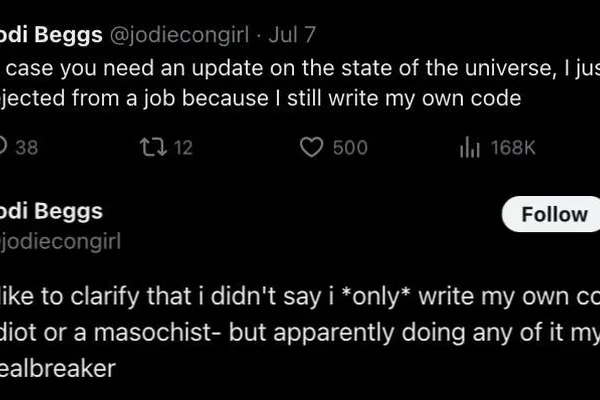Viewport: 600px width, 400px height.
Task: Click the 500 likes count
Action: [350, 148]
